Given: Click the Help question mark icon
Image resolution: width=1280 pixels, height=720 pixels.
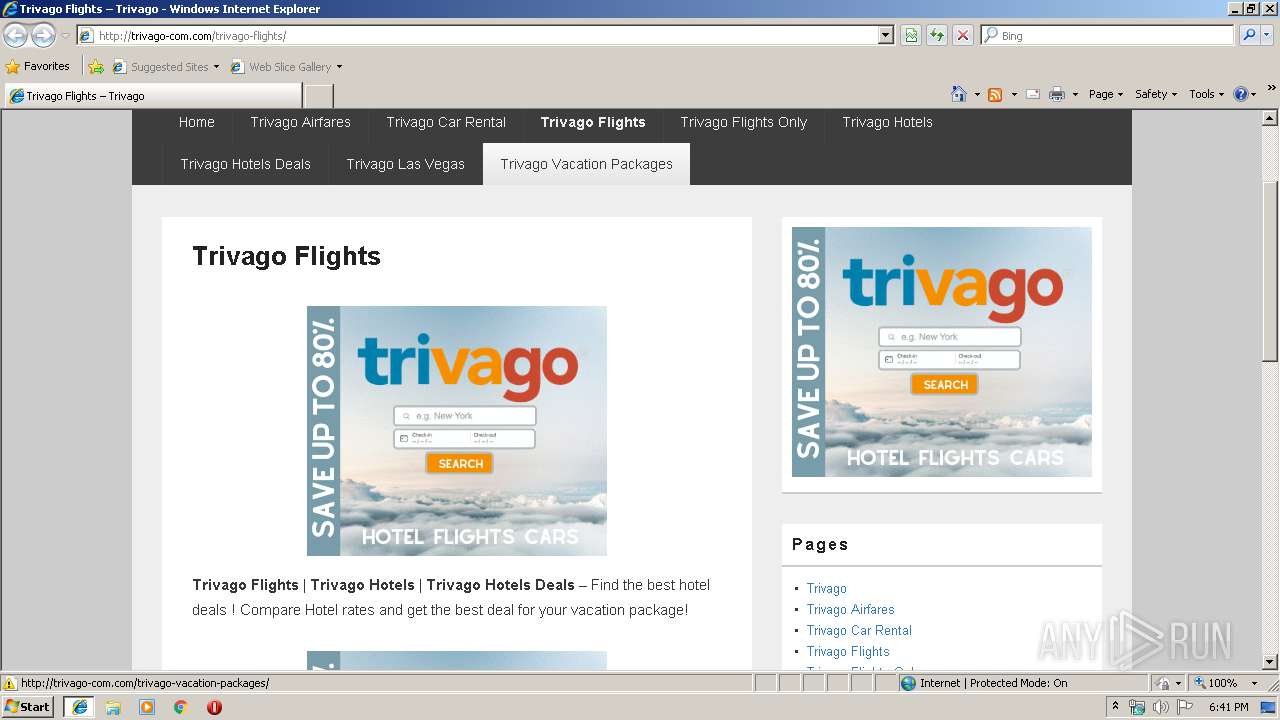Looking at the screenshot, I should 1241,94.
